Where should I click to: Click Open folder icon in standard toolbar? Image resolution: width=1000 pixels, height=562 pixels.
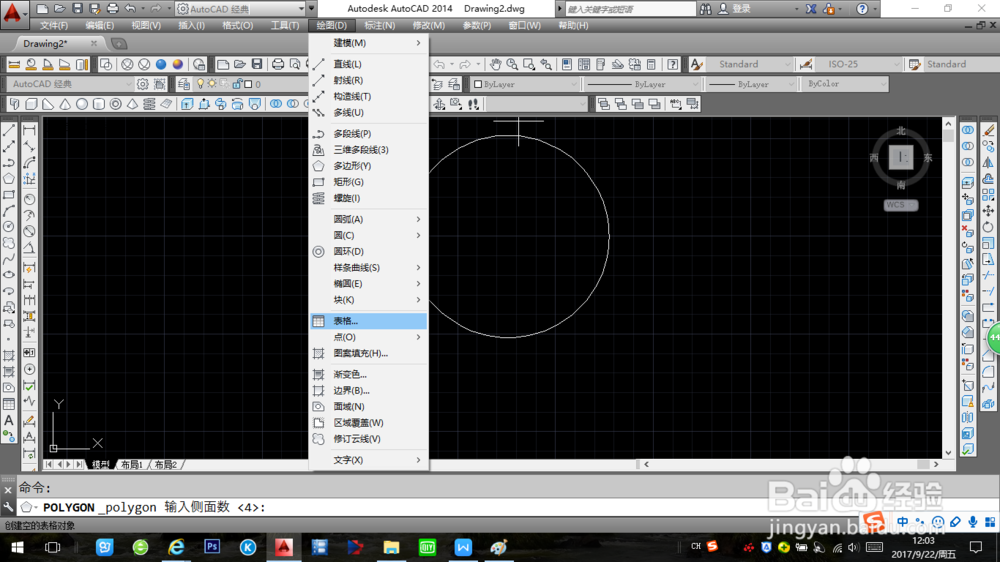click(x=240, y=64)
